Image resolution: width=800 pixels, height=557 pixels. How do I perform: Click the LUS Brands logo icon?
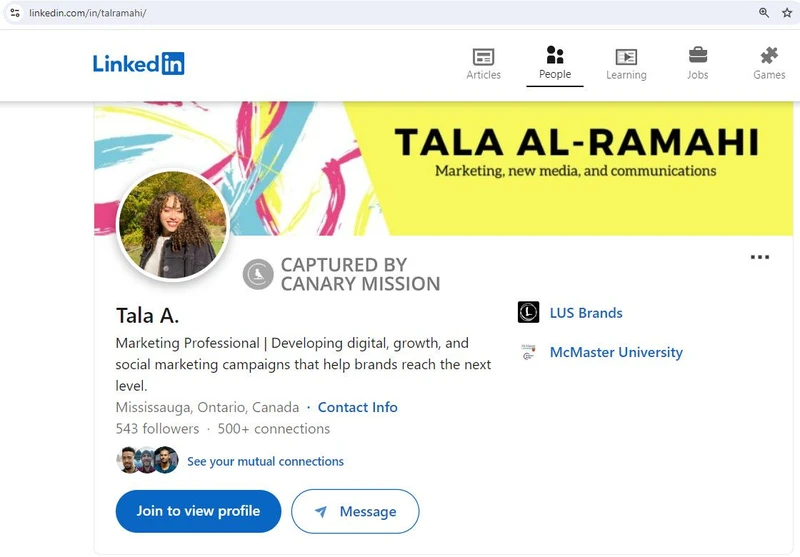pyautogui.click(x=528, y=312)
